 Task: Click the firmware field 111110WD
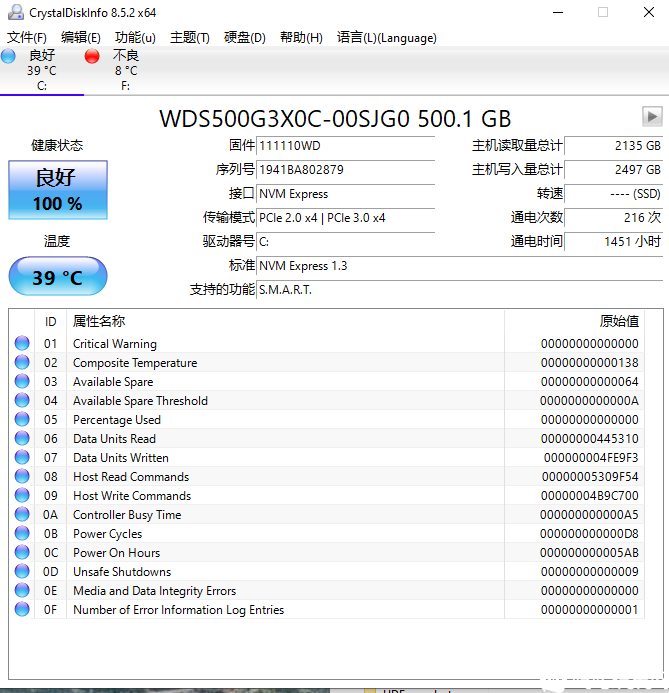click(346, 146)
